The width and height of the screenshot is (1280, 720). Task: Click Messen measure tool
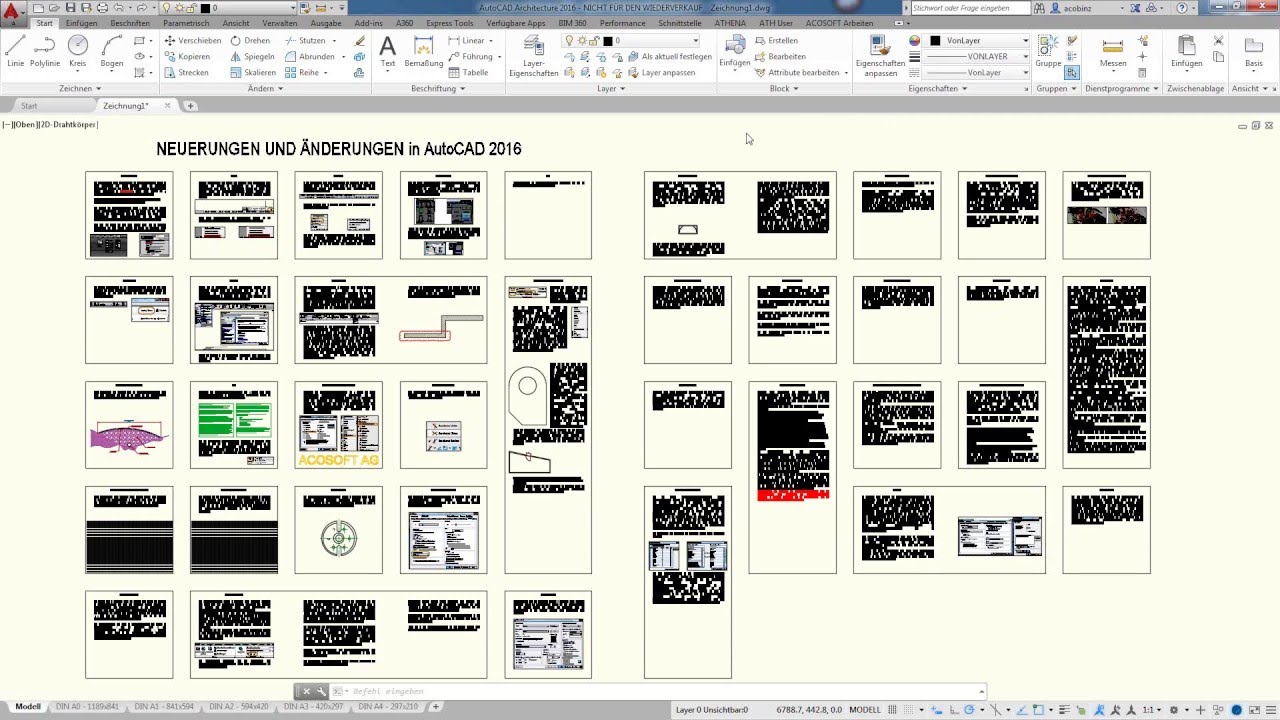pos(1113,51)
